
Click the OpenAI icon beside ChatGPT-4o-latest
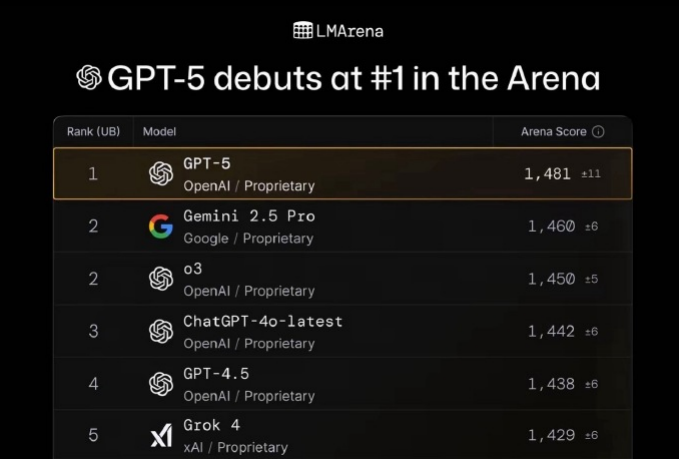coord(161,331)
